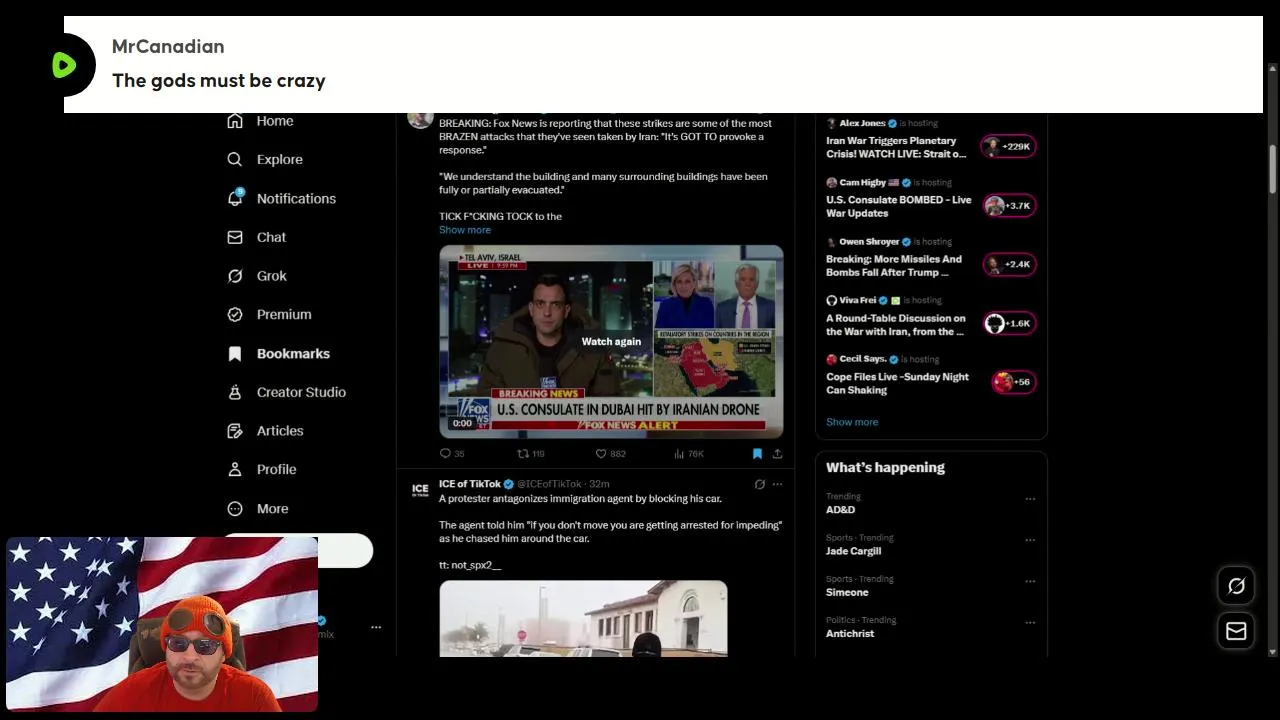Click the page vertical scrollbar thumb
This screenshot has width=1280, height=720.
1272,170
